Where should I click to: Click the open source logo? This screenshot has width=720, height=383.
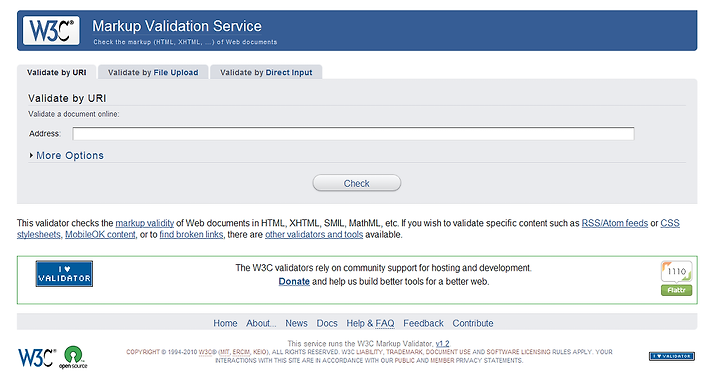click(73, 358)
